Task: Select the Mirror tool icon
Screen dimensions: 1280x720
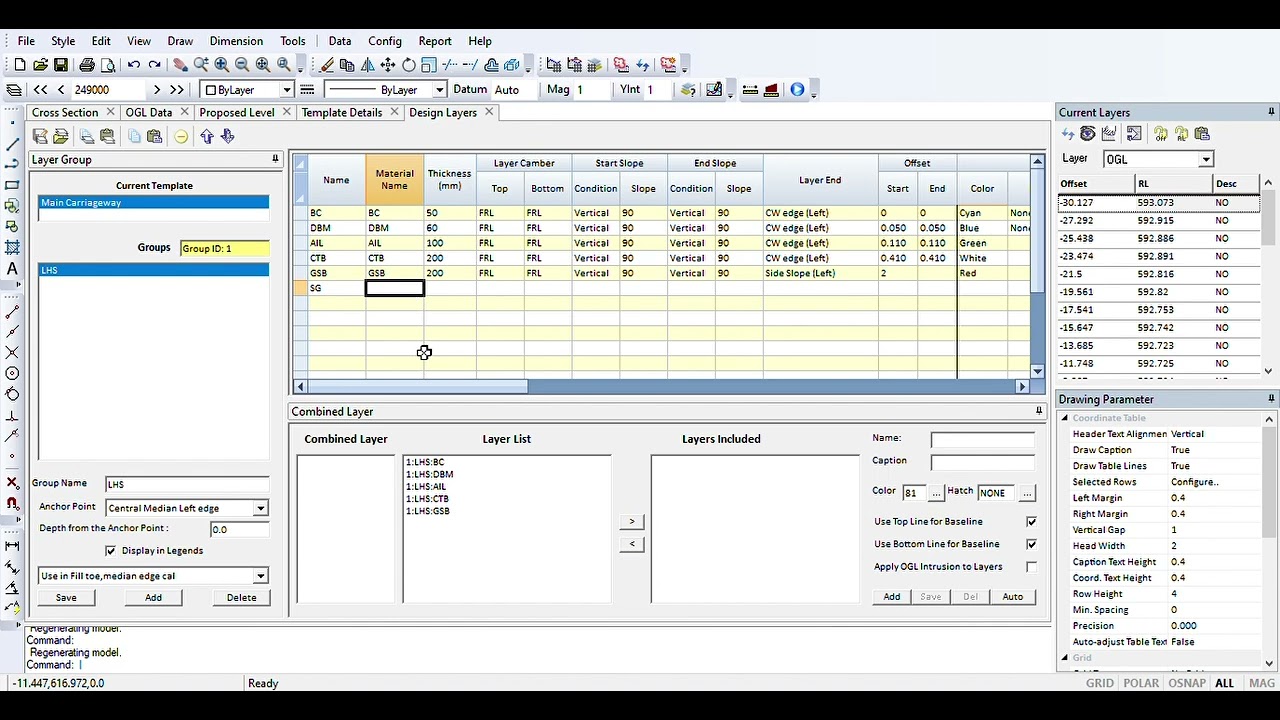Action: pos(368,65)
